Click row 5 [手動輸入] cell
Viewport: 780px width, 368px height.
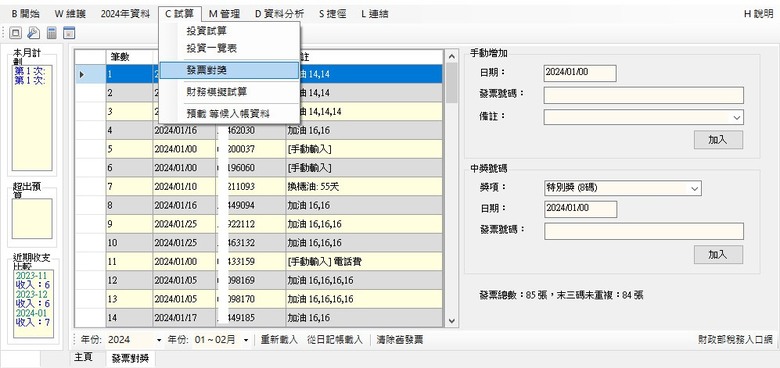(364, 149)
